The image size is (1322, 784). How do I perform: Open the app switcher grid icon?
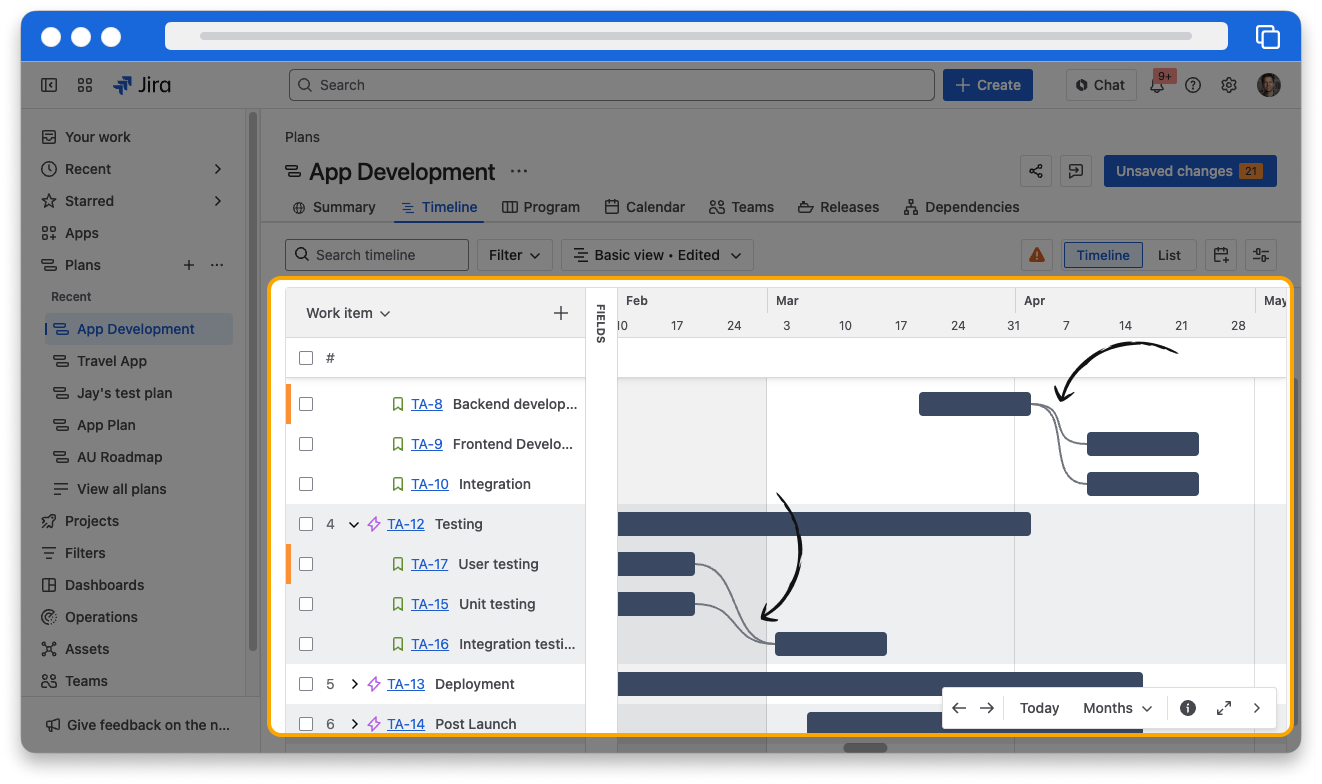(x=85, y=85)
